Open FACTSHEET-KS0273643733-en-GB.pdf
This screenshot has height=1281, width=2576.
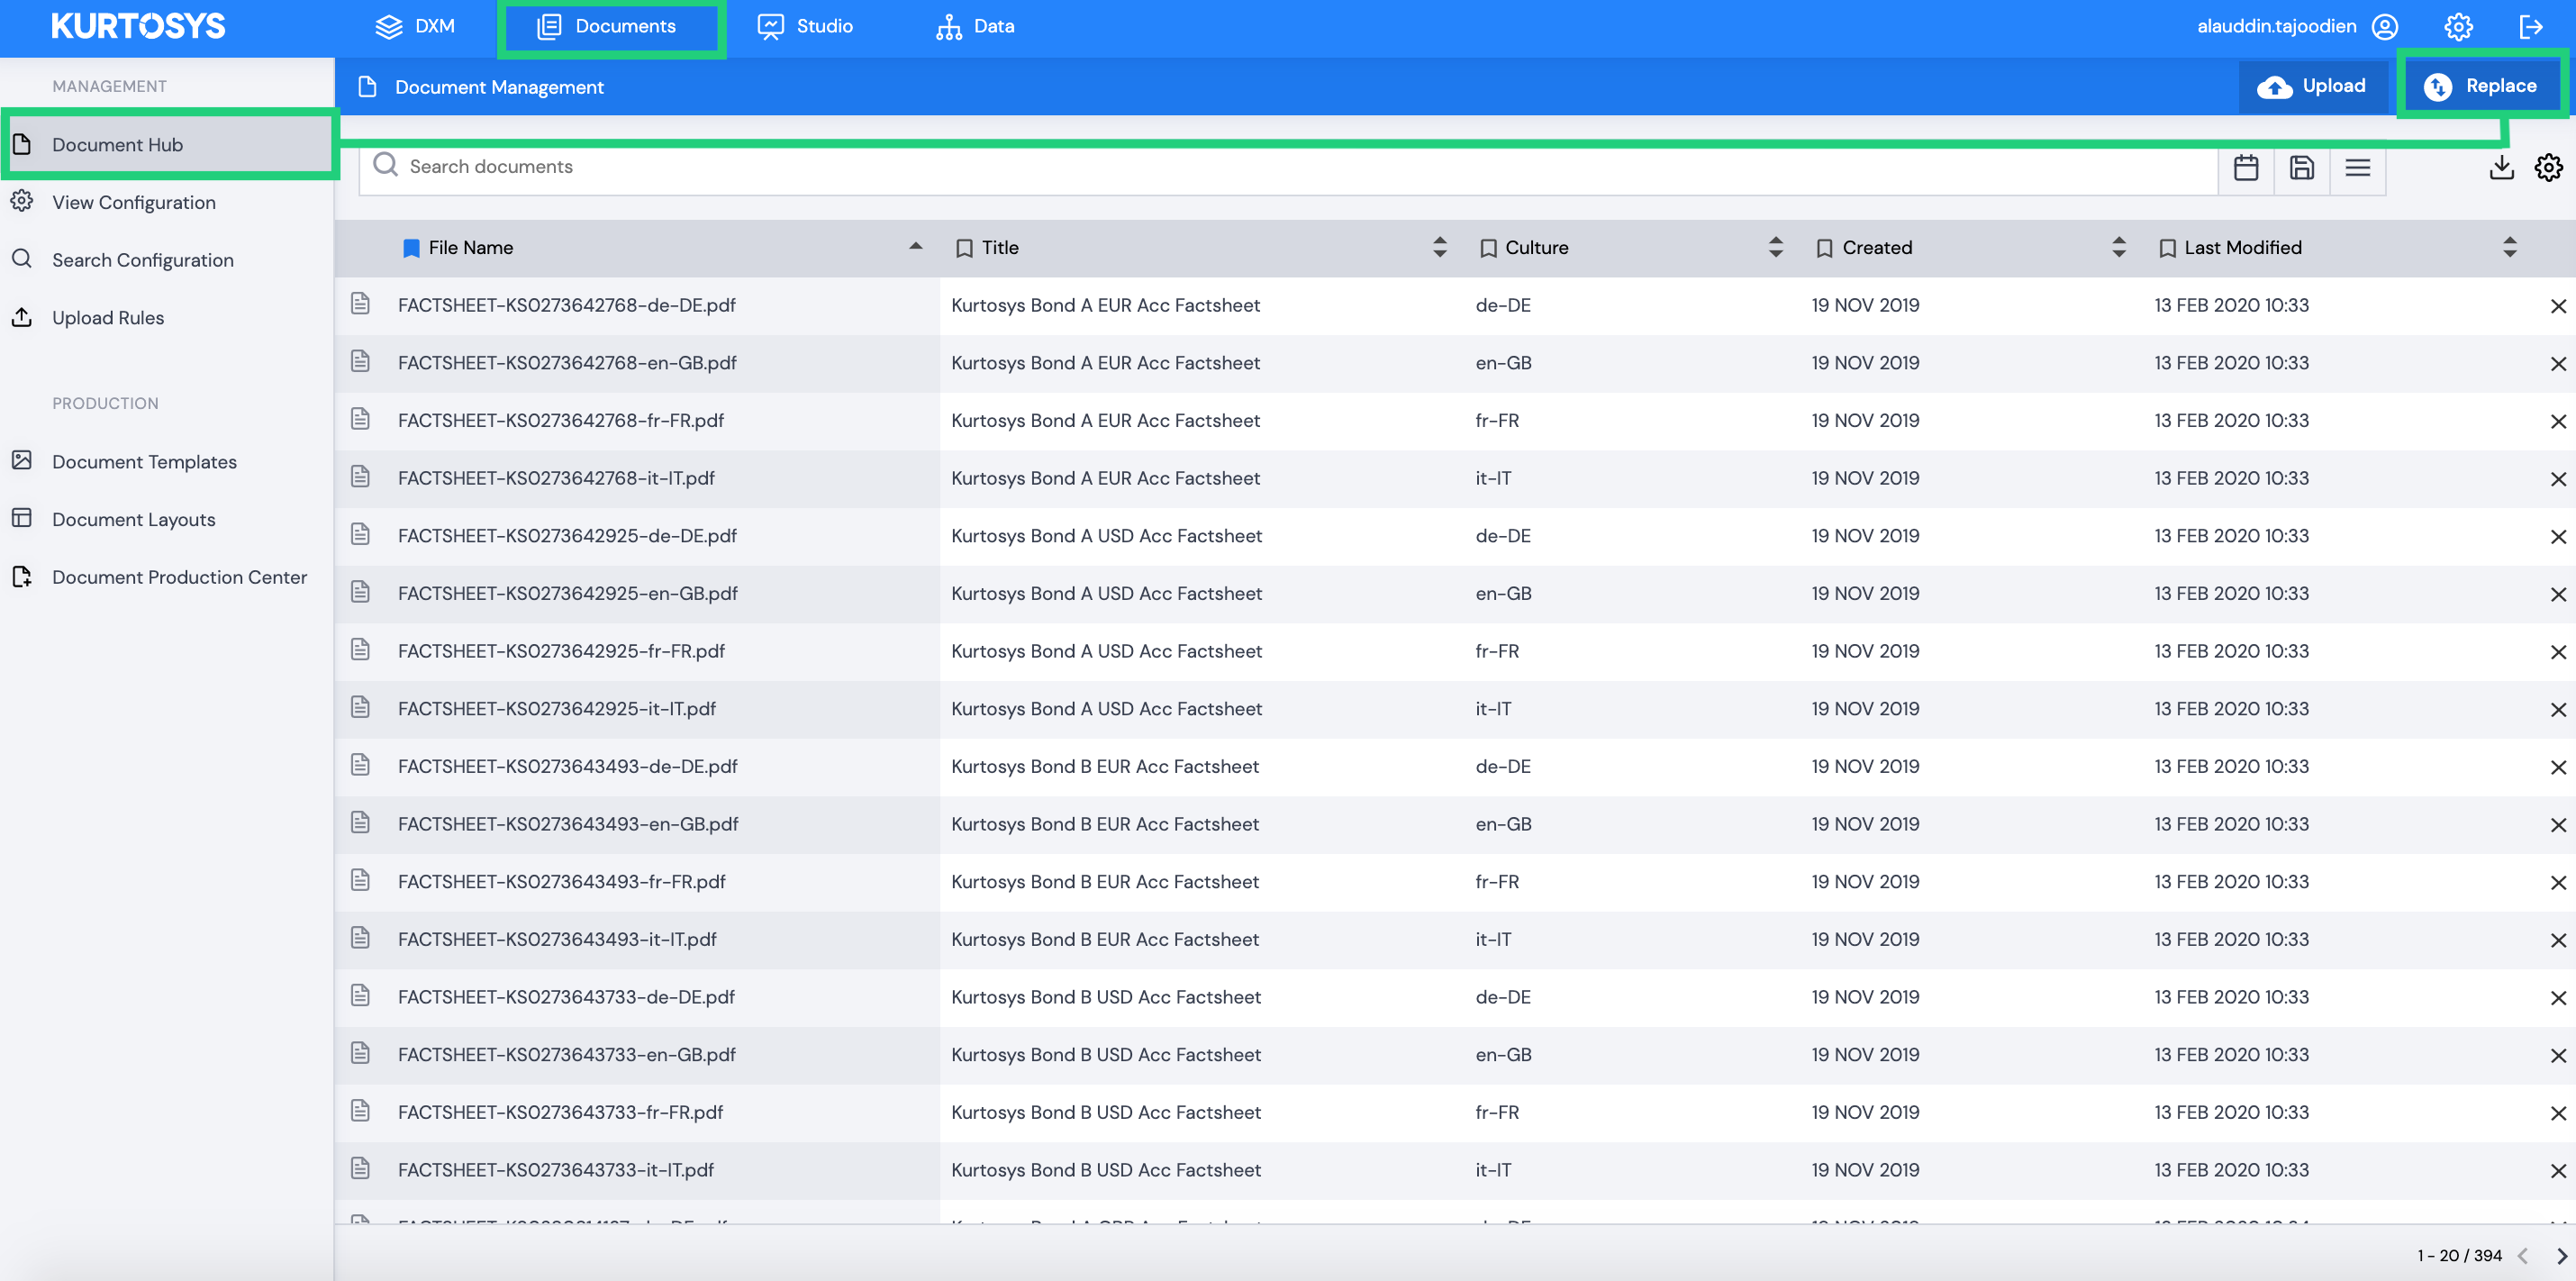(x=567, y=1054)
